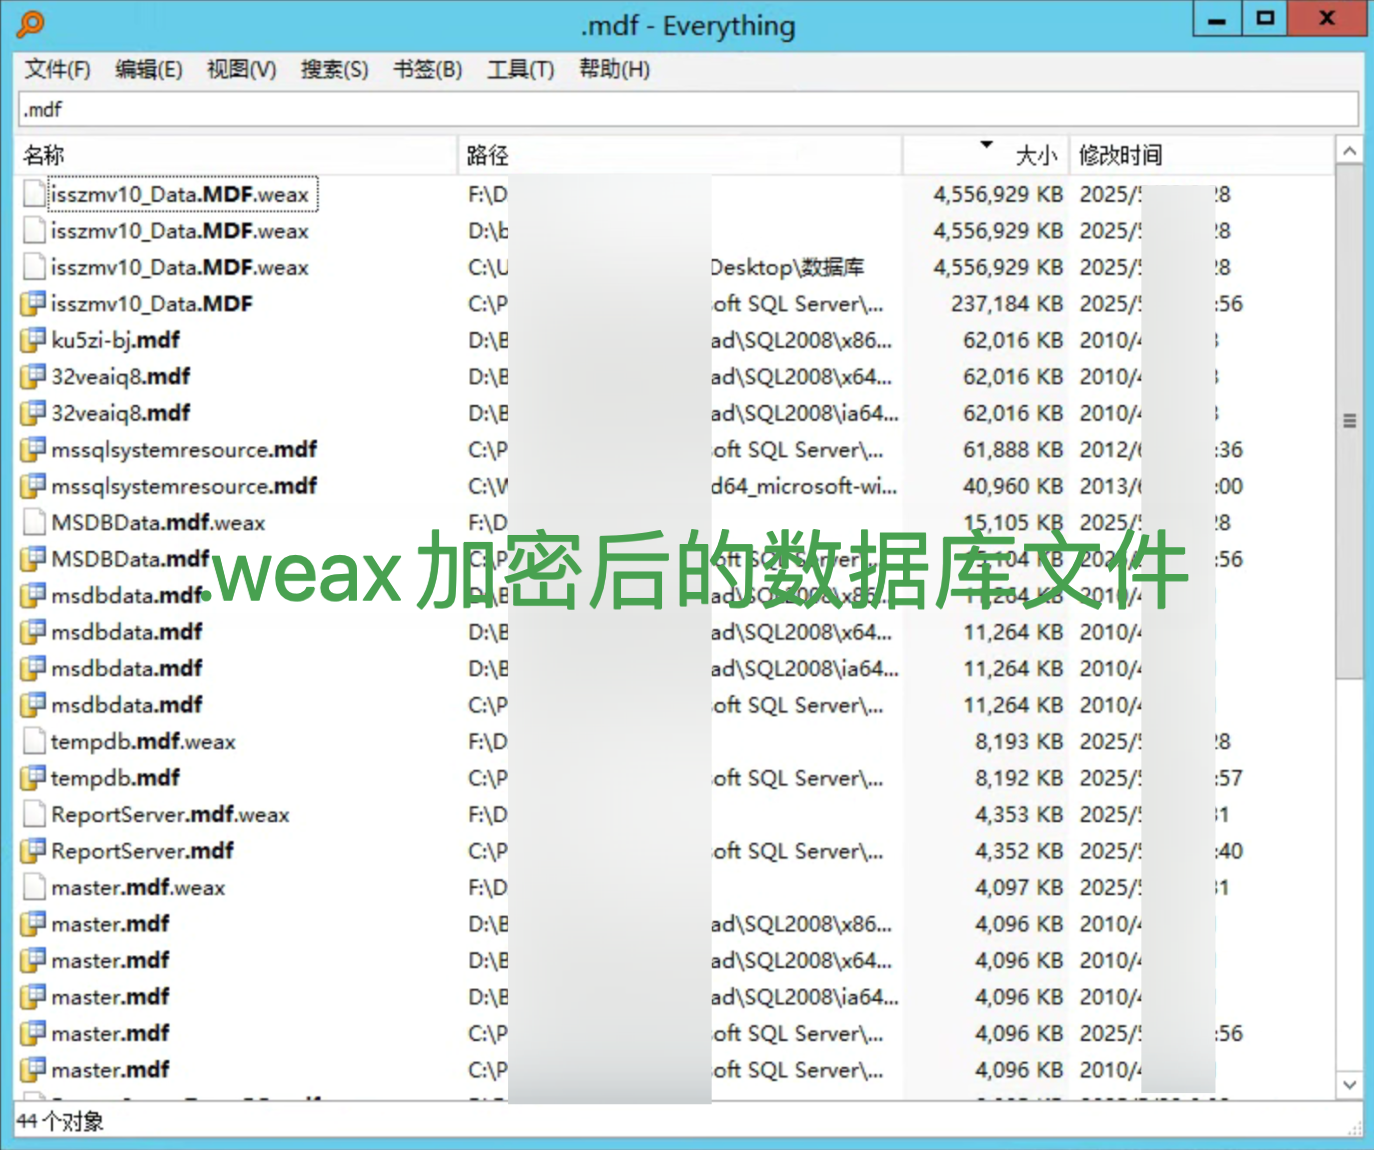The width and height of the screenshot is (1374, 1150).
Task: Open the 书签(B) menu
Action: point(427,69)
